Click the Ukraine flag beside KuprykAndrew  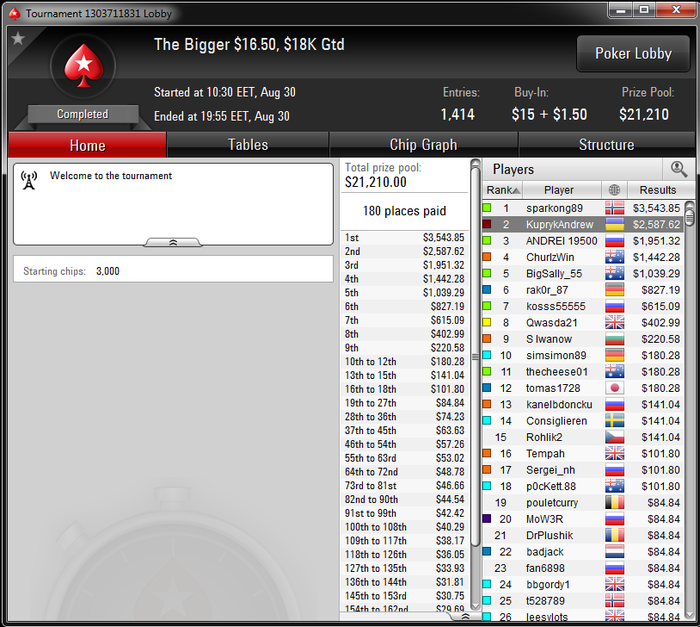tap(614, 224)
